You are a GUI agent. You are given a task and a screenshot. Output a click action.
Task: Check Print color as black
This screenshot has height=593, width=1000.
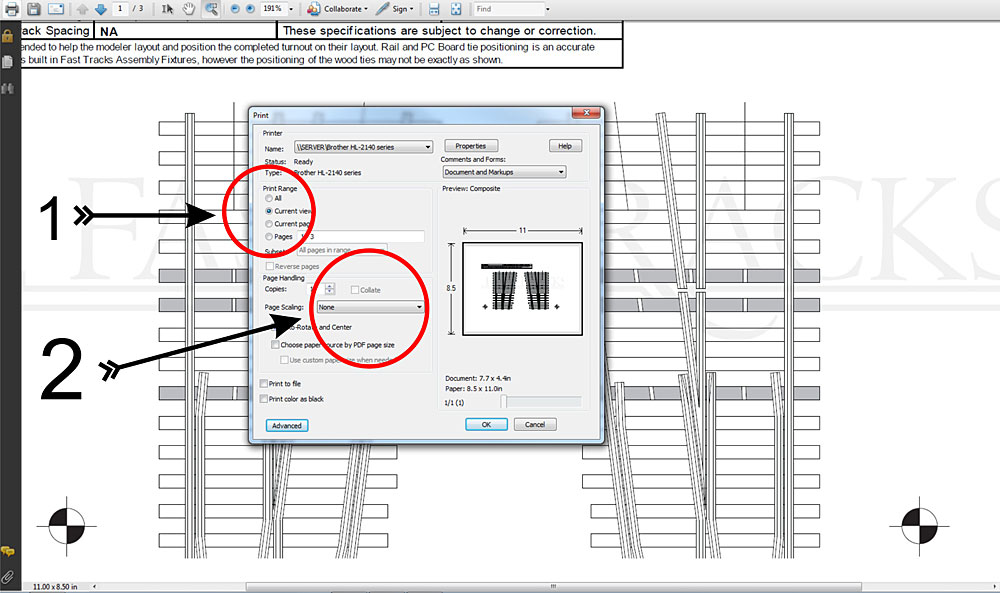tap(263, 399)
